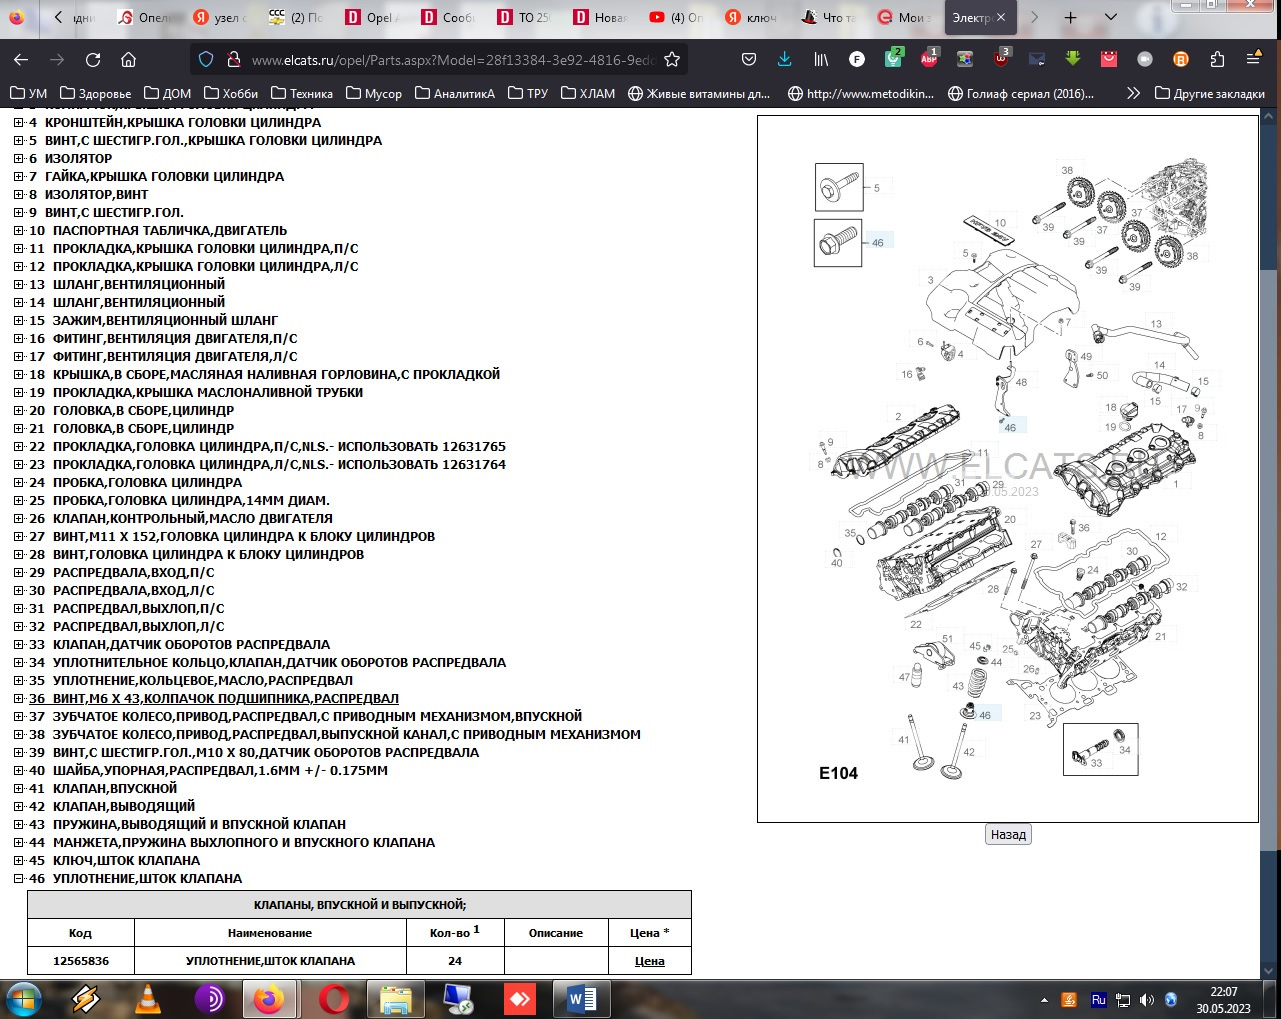Click part row 18 КРЫШКА,В СБОРЕ,МАСЛЯНАЯ
Screen dimensions: 1281x1019
pyautogui.click(x=264, y=374)
